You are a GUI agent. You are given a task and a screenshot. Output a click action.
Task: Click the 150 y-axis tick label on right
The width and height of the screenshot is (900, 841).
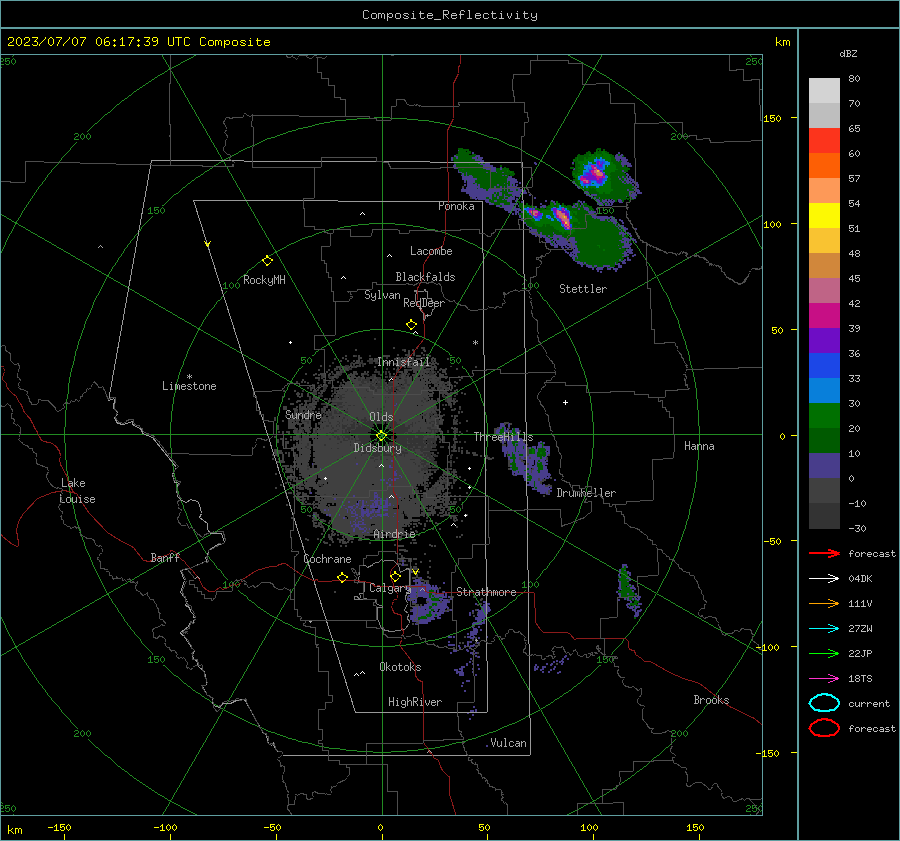coord(773,118)
